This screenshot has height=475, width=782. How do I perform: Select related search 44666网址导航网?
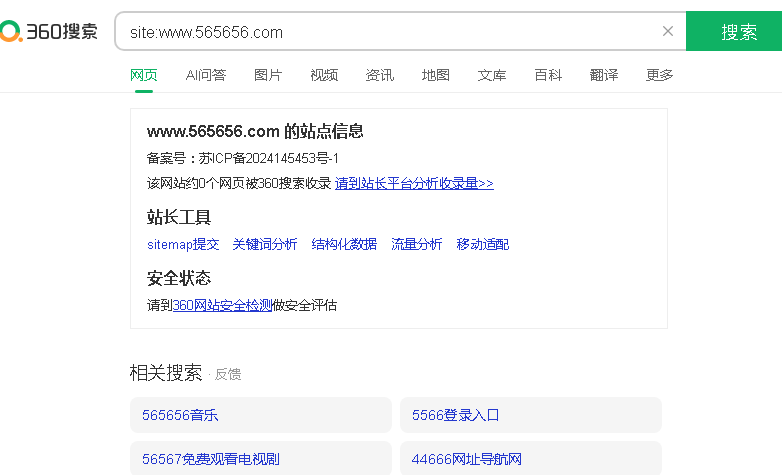[x=531, y=459]
